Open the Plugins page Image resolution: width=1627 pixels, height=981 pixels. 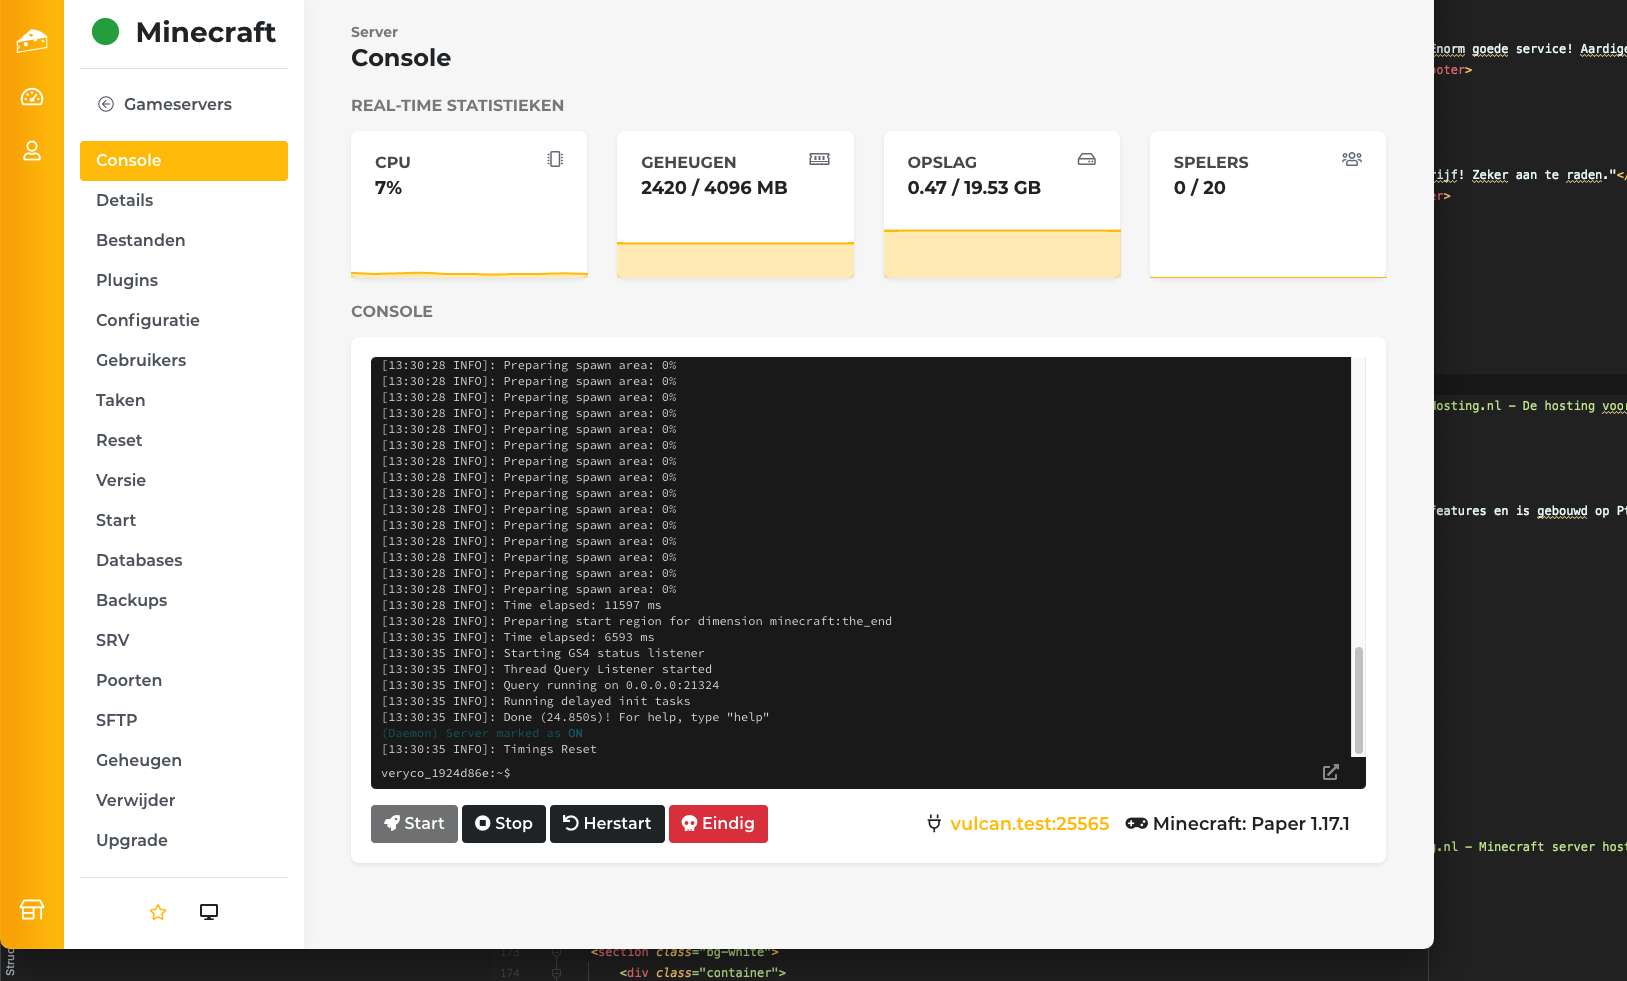click(x=127, y=280)
